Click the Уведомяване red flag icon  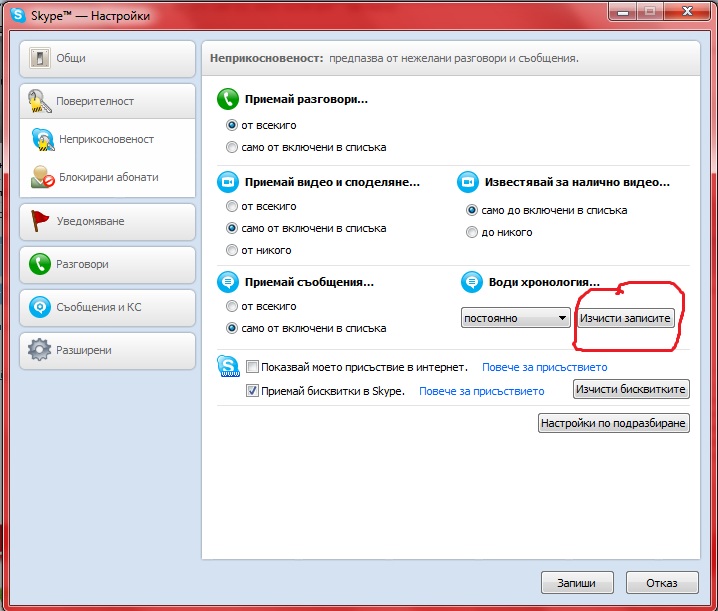[x=39, y=221]
